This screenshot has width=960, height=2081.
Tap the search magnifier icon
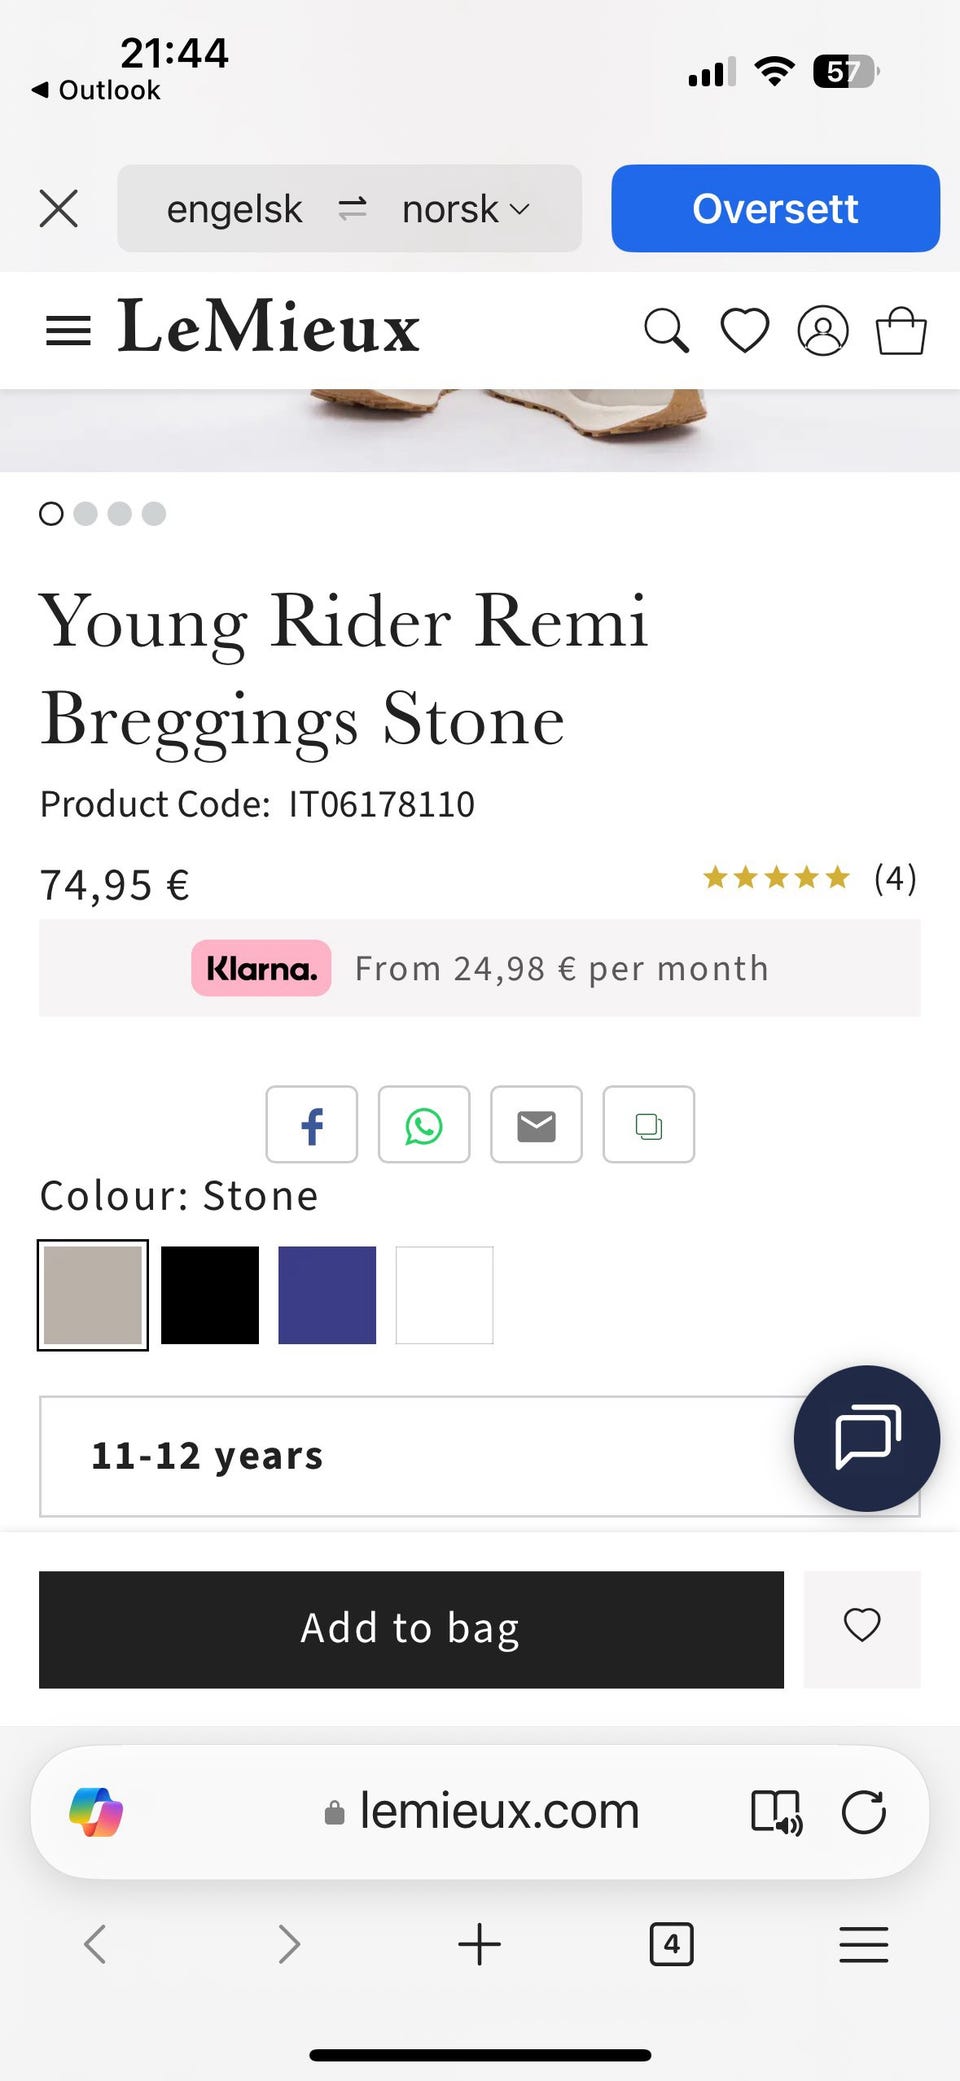(666, 330)
